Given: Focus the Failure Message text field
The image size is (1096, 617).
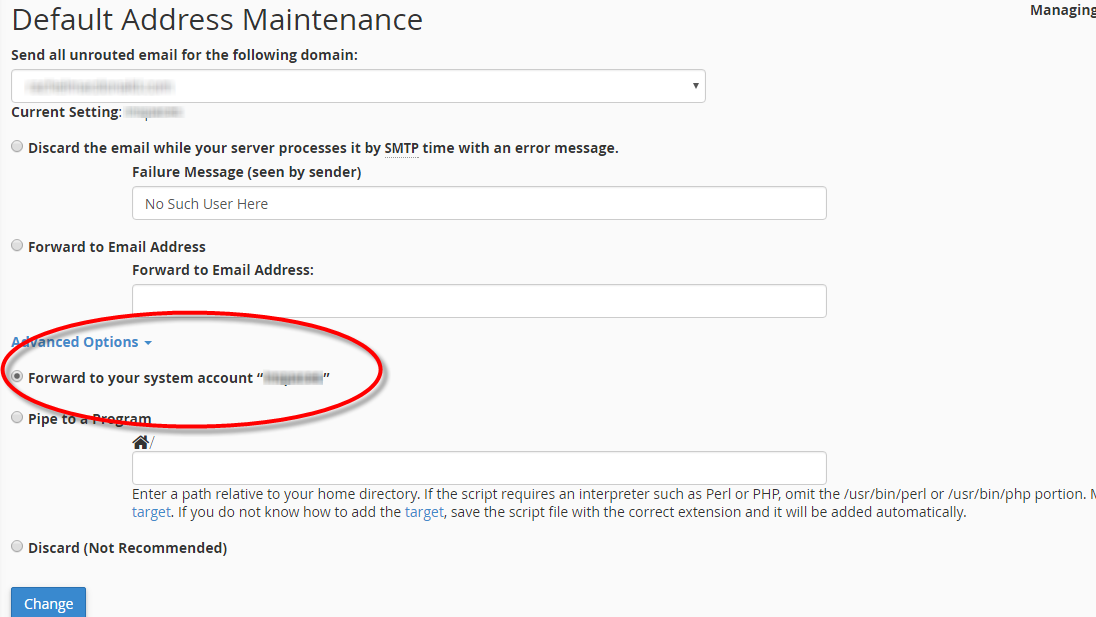Looking at the screenshot, I should click(479, 203).
